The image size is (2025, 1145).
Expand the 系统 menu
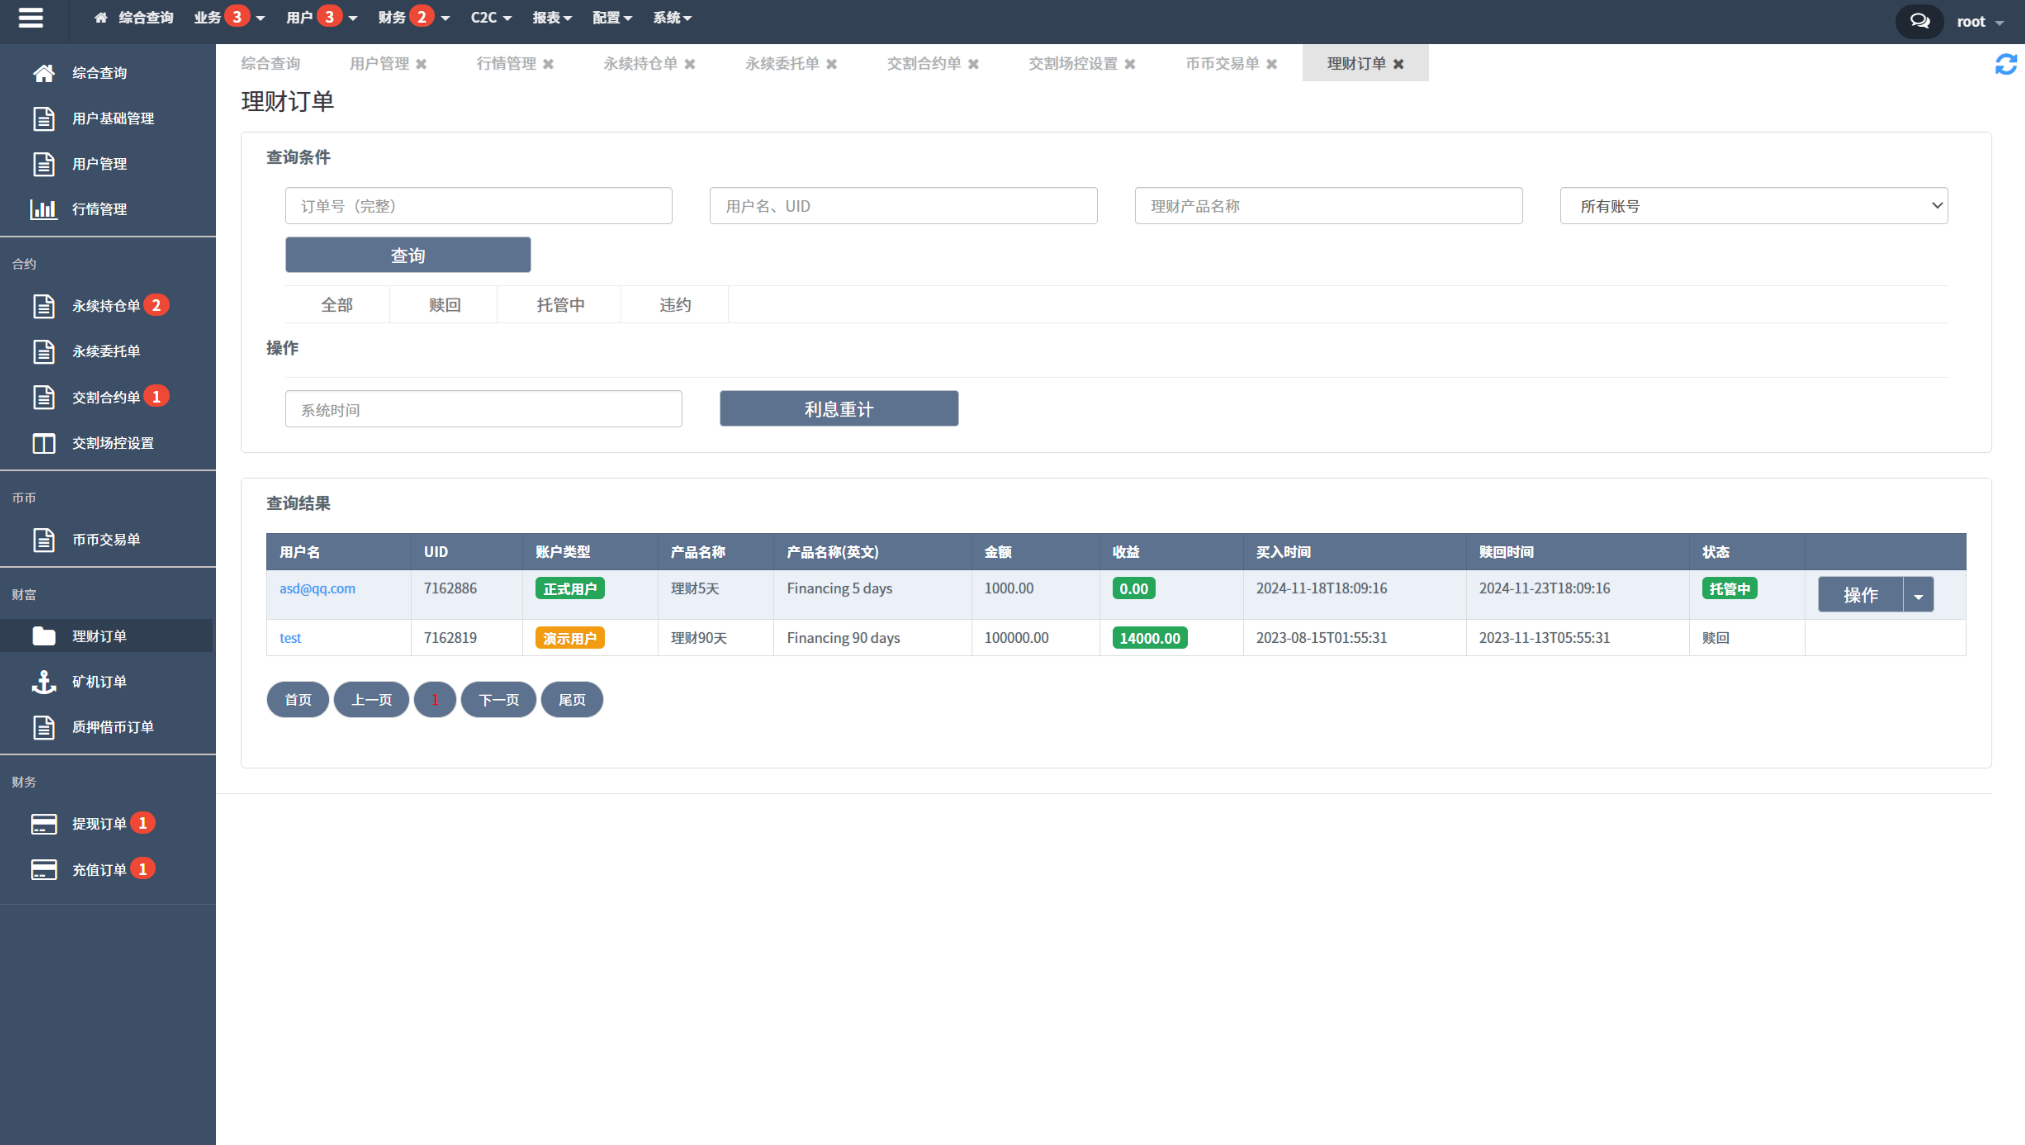click(672, 18)
